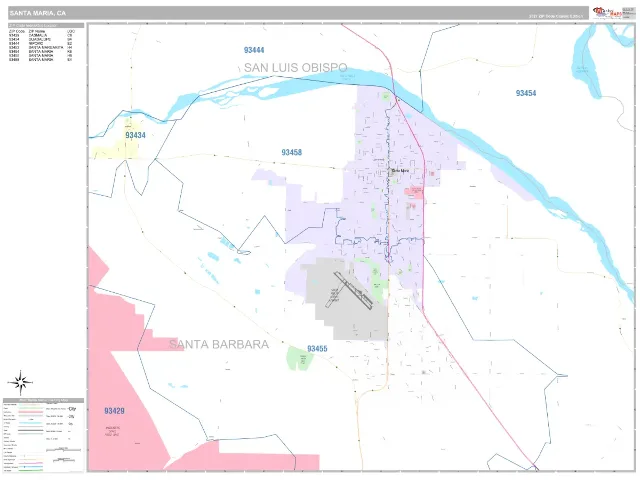Select the 93458 ZIP code label
The image size is (640, 480).
point(291,152)
